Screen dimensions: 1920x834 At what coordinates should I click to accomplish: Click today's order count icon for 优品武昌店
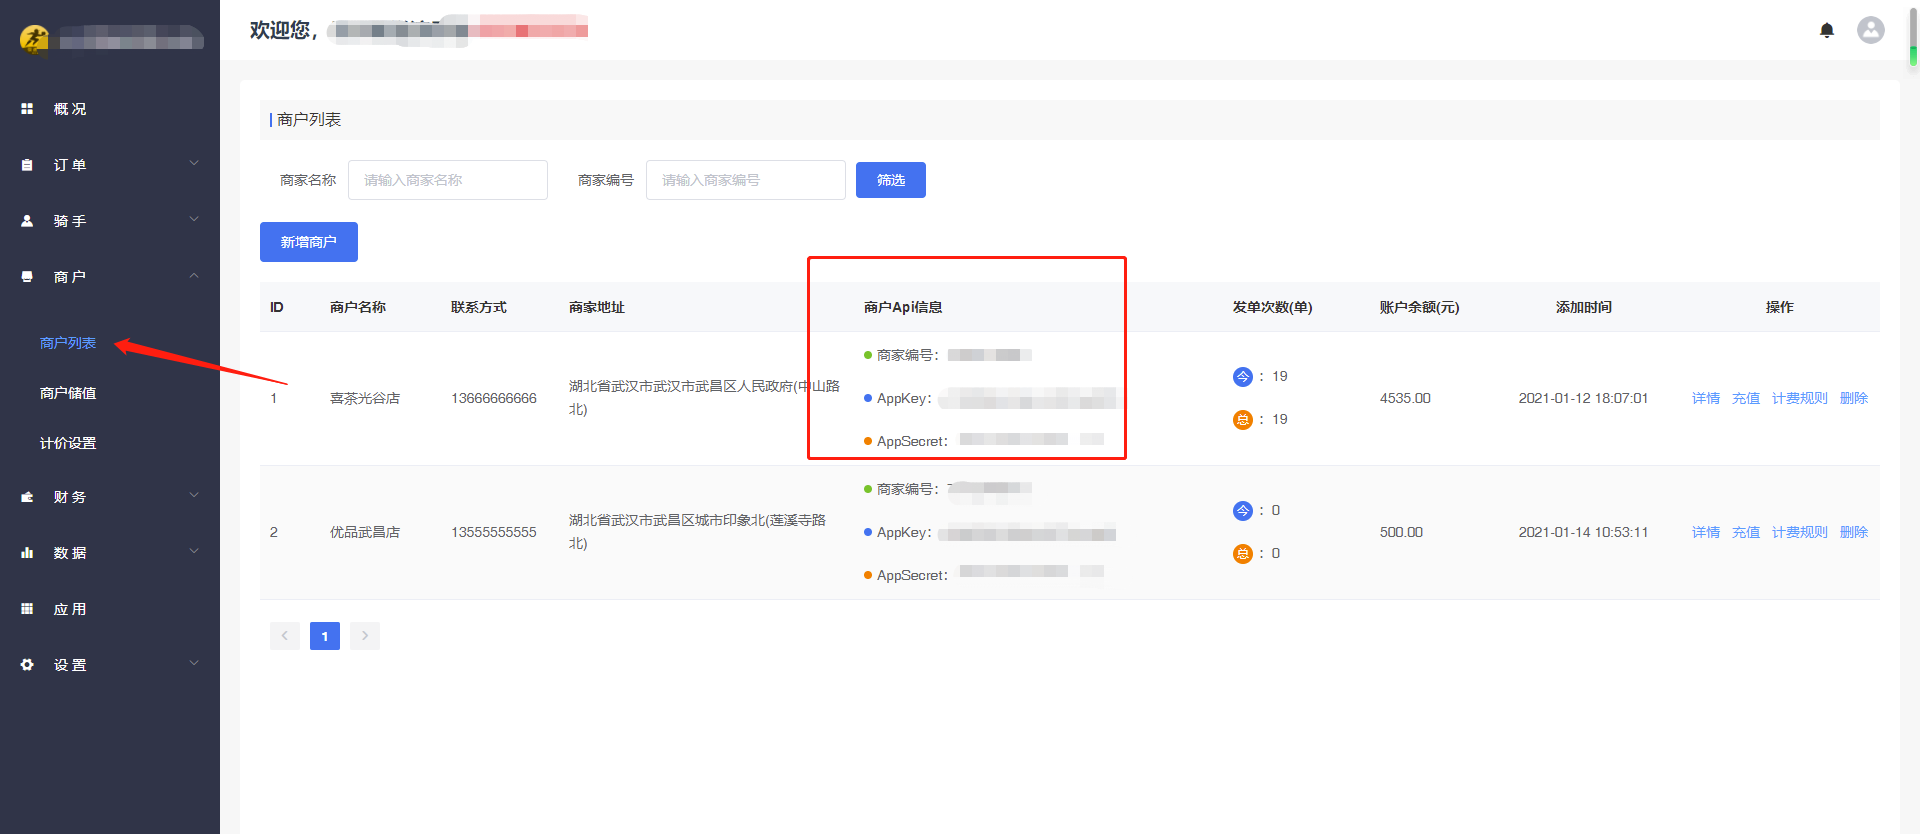[1243, 511]
